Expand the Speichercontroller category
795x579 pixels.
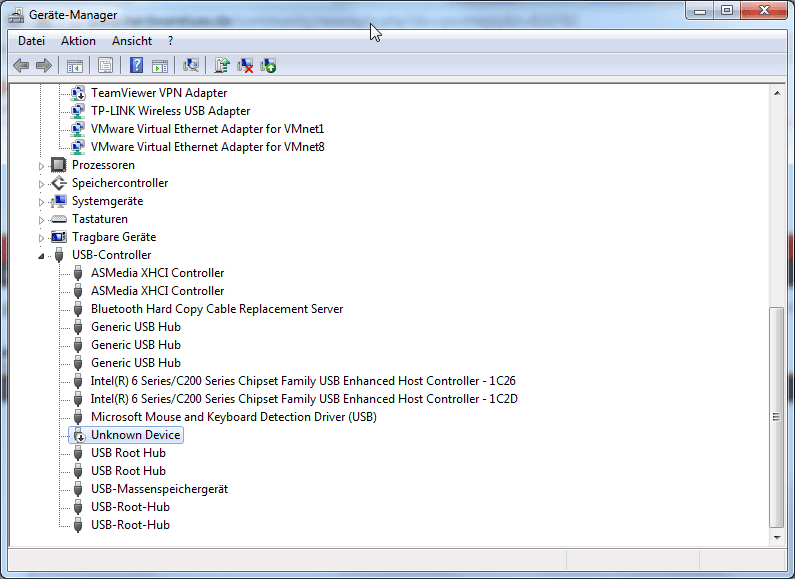42,184
